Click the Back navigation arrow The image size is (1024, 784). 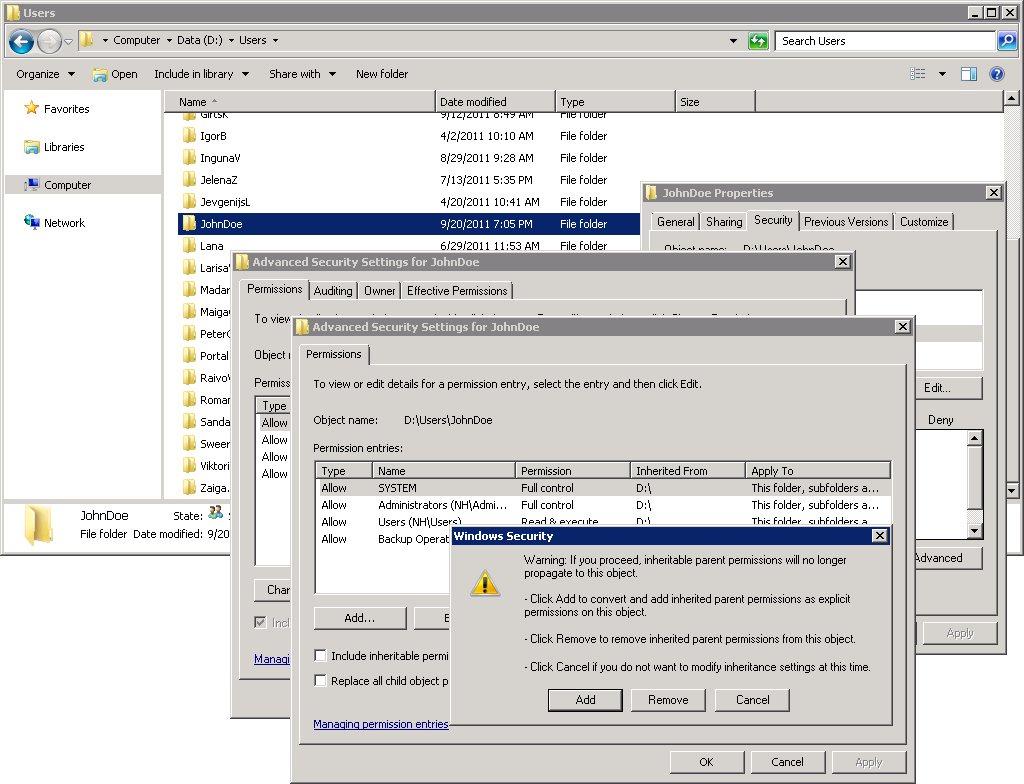[22, 41]
